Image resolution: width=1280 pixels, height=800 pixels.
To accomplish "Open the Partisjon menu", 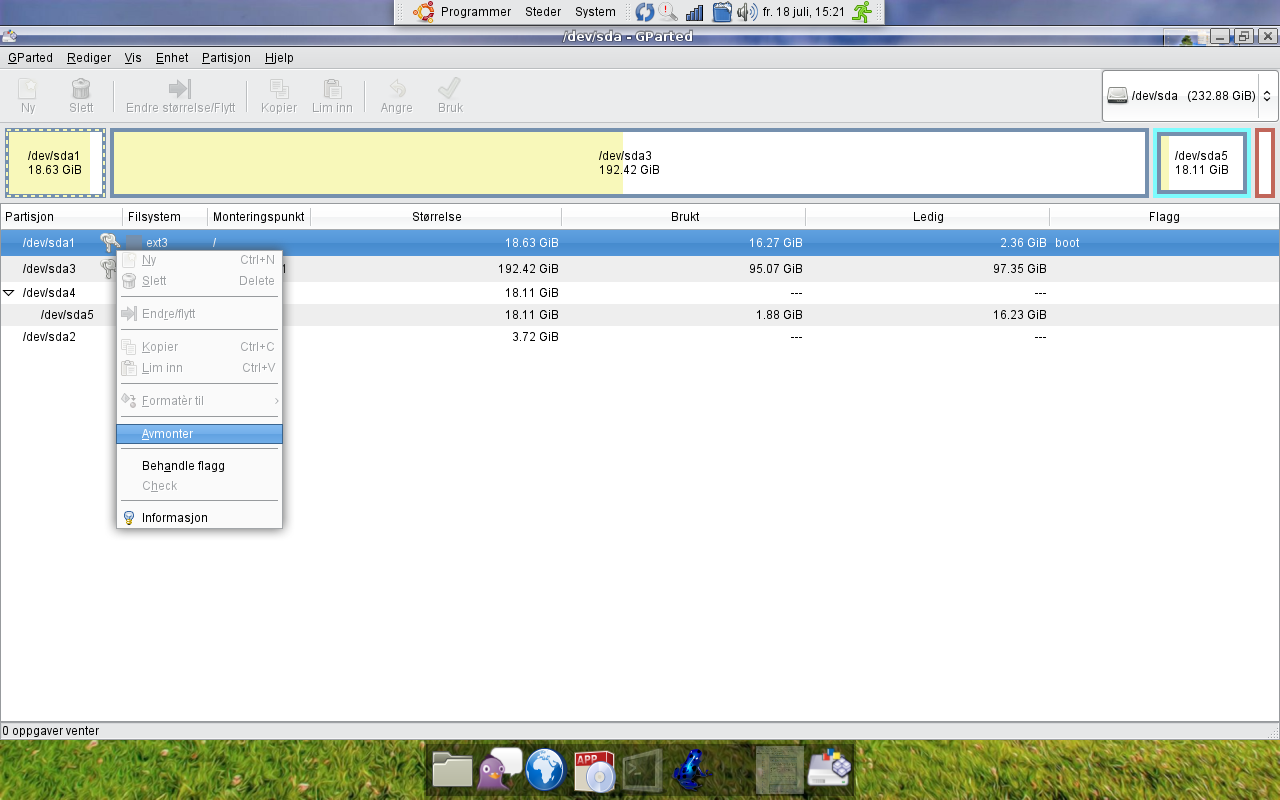I will click(x=226, y=58).
